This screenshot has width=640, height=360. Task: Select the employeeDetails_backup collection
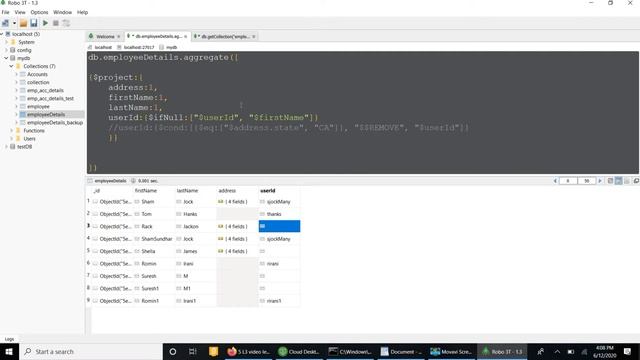coord(55,122)
